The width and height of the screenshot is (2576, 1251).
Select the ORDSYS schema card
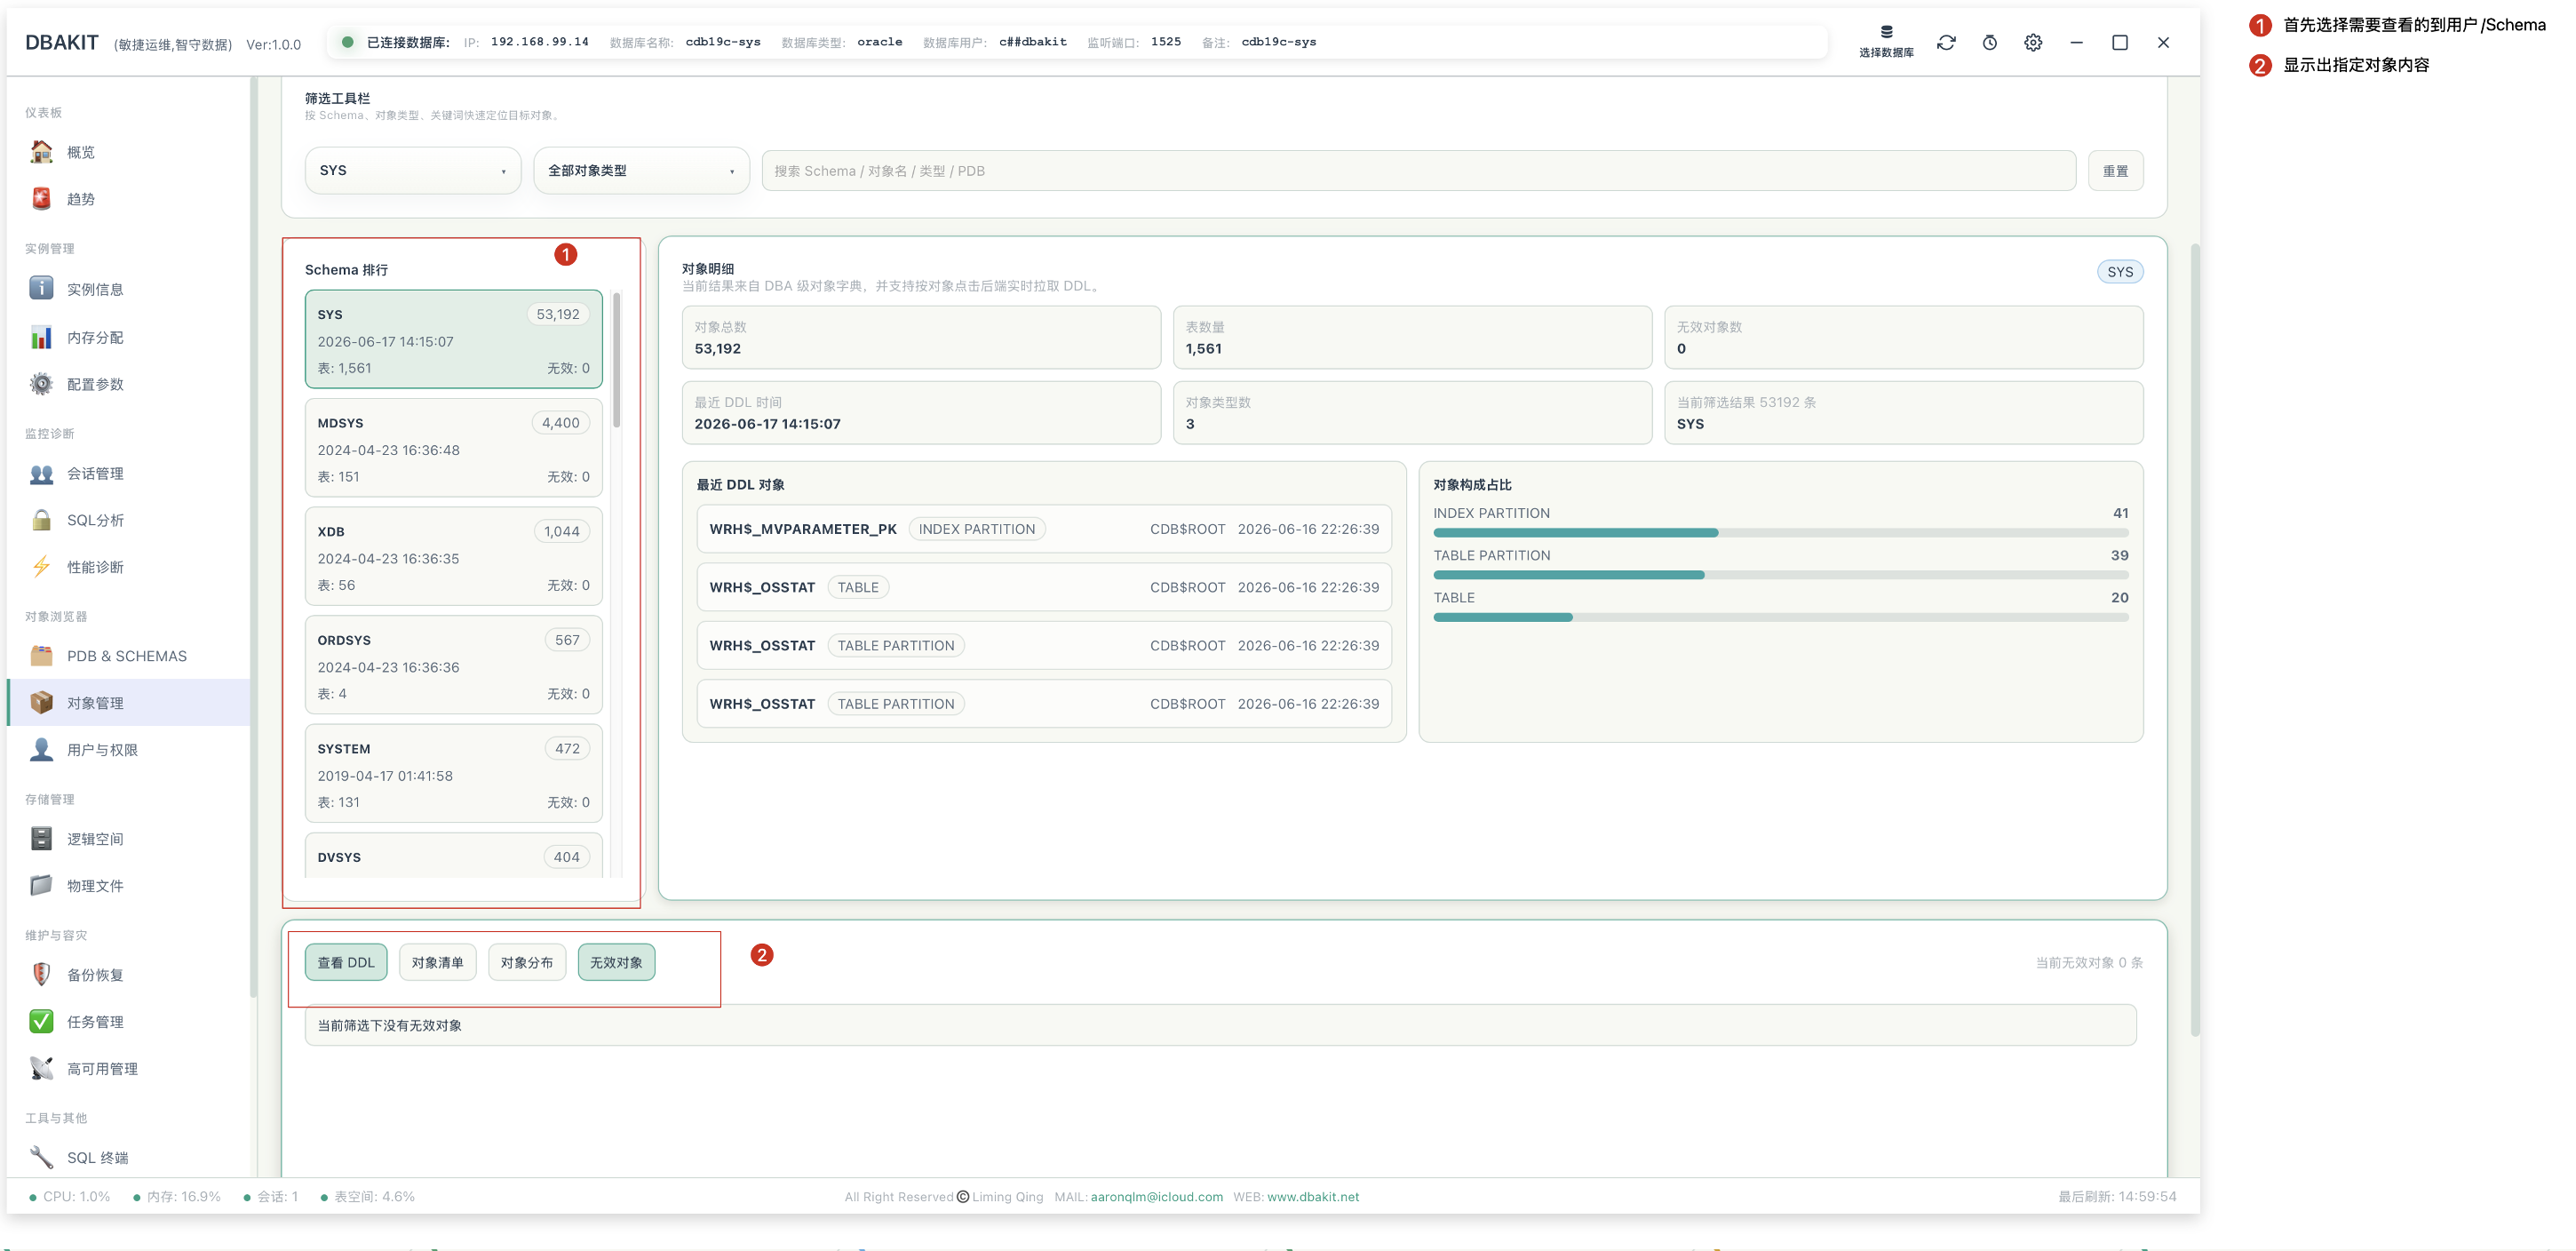coord(454,666)
